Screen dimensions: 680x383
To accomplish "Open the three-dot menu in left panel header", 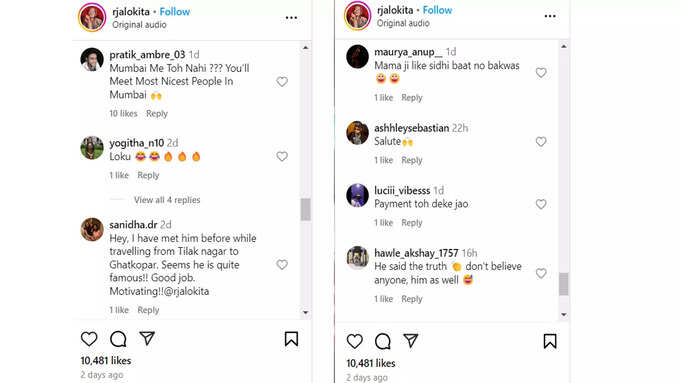I will [291, 18].
